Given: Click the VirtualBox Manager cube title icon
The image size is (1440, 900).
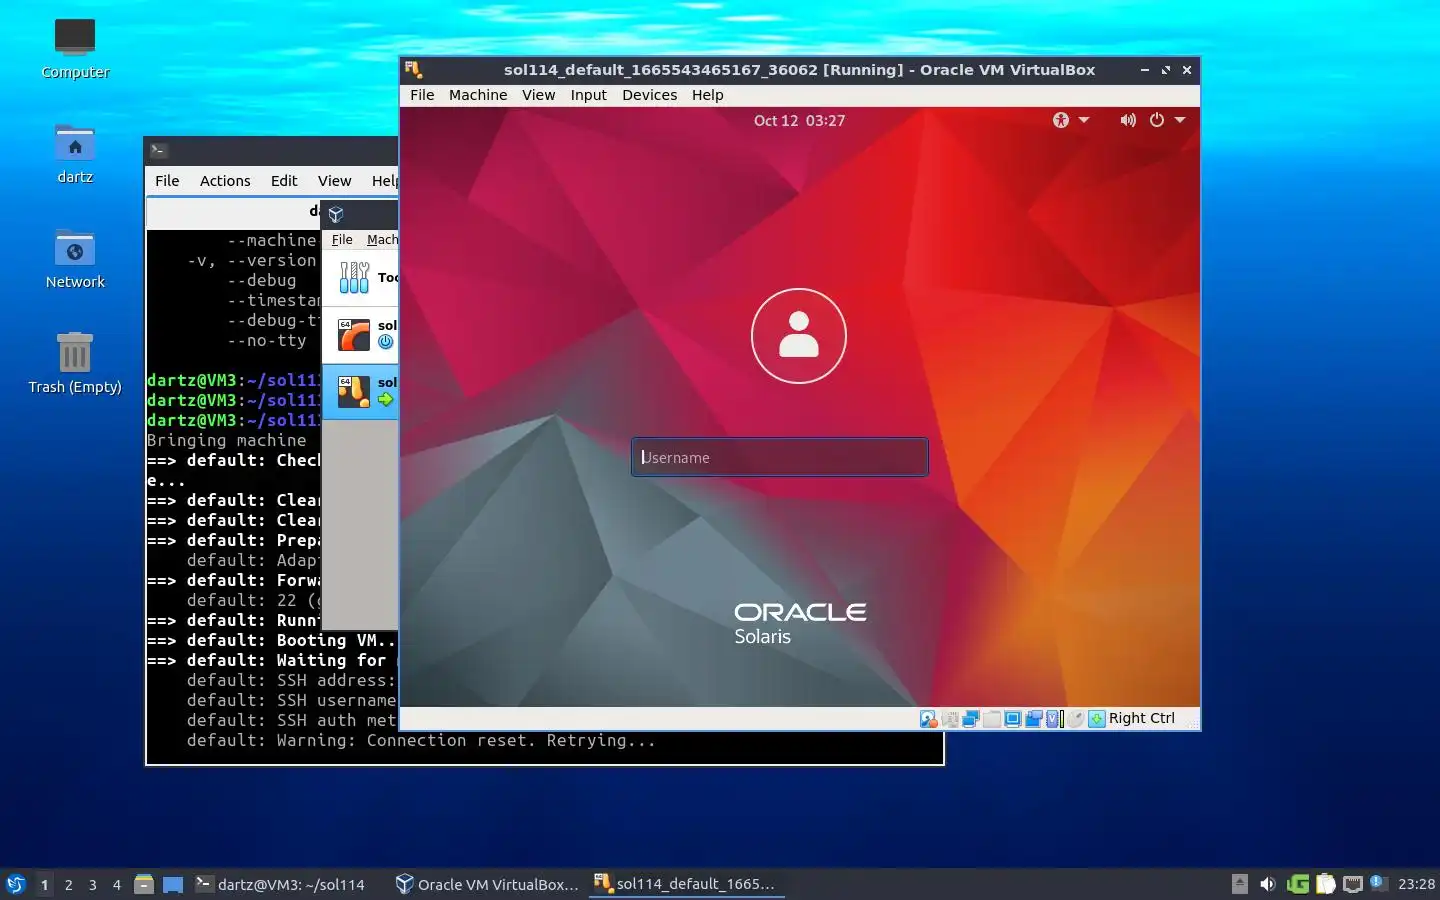Looking at the screenshot, I should pyautogui.click(x=336, y=214).
